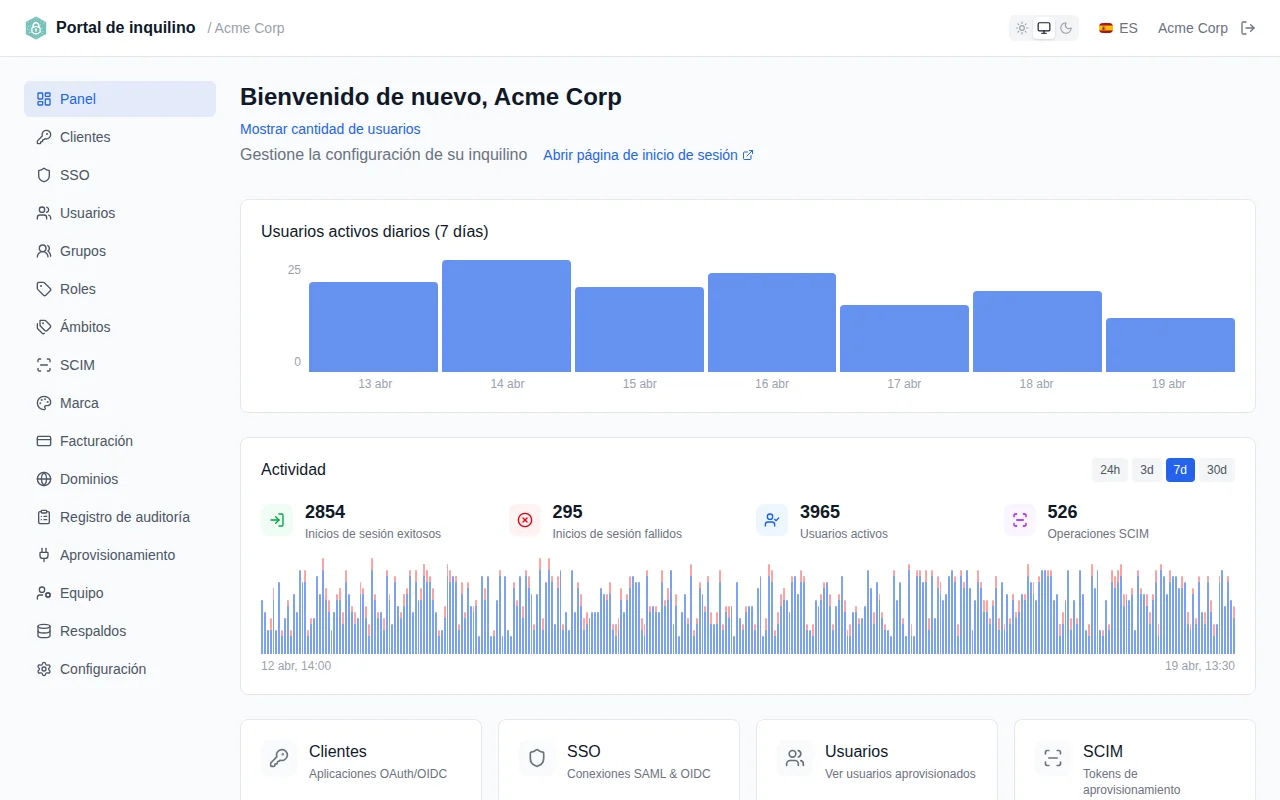The image size is (1280, 800).
Task: Open the ES language selector
Action: click(1118, 28)
